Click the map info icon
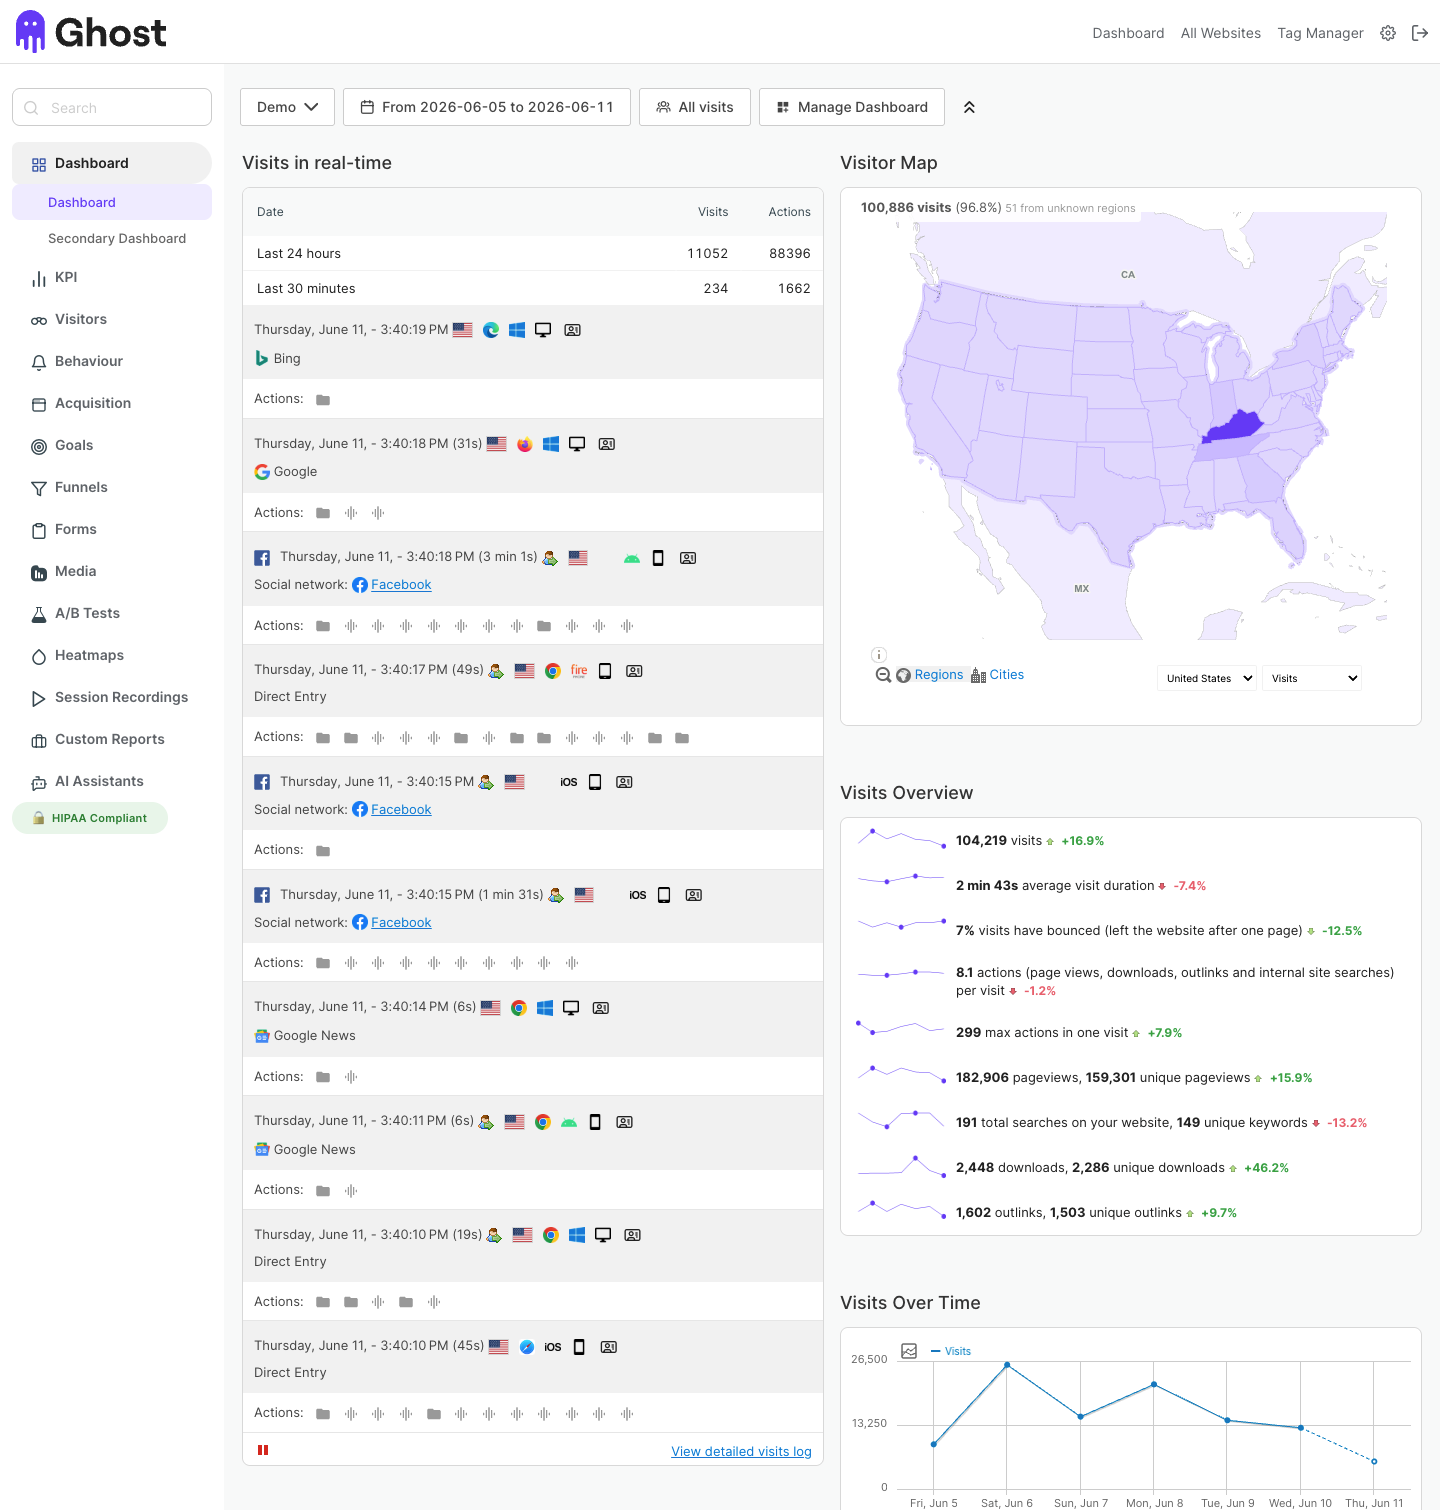The height and width of the screenshot is (1510, 1440). [x=879, y=655]
